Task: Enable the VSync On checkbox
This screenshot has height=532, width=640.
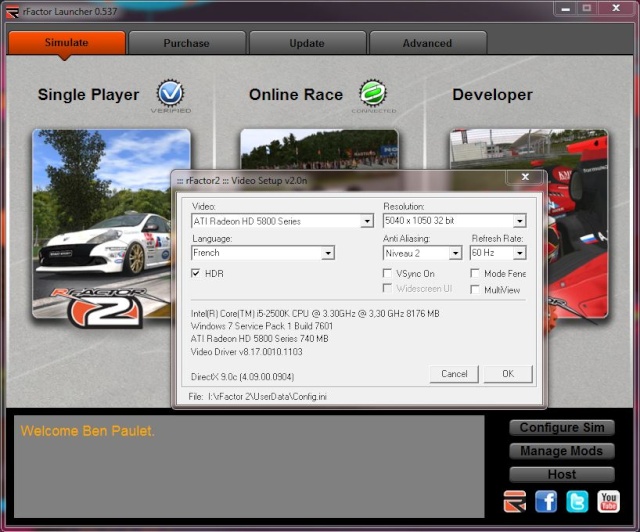Action: pos(387,273)
